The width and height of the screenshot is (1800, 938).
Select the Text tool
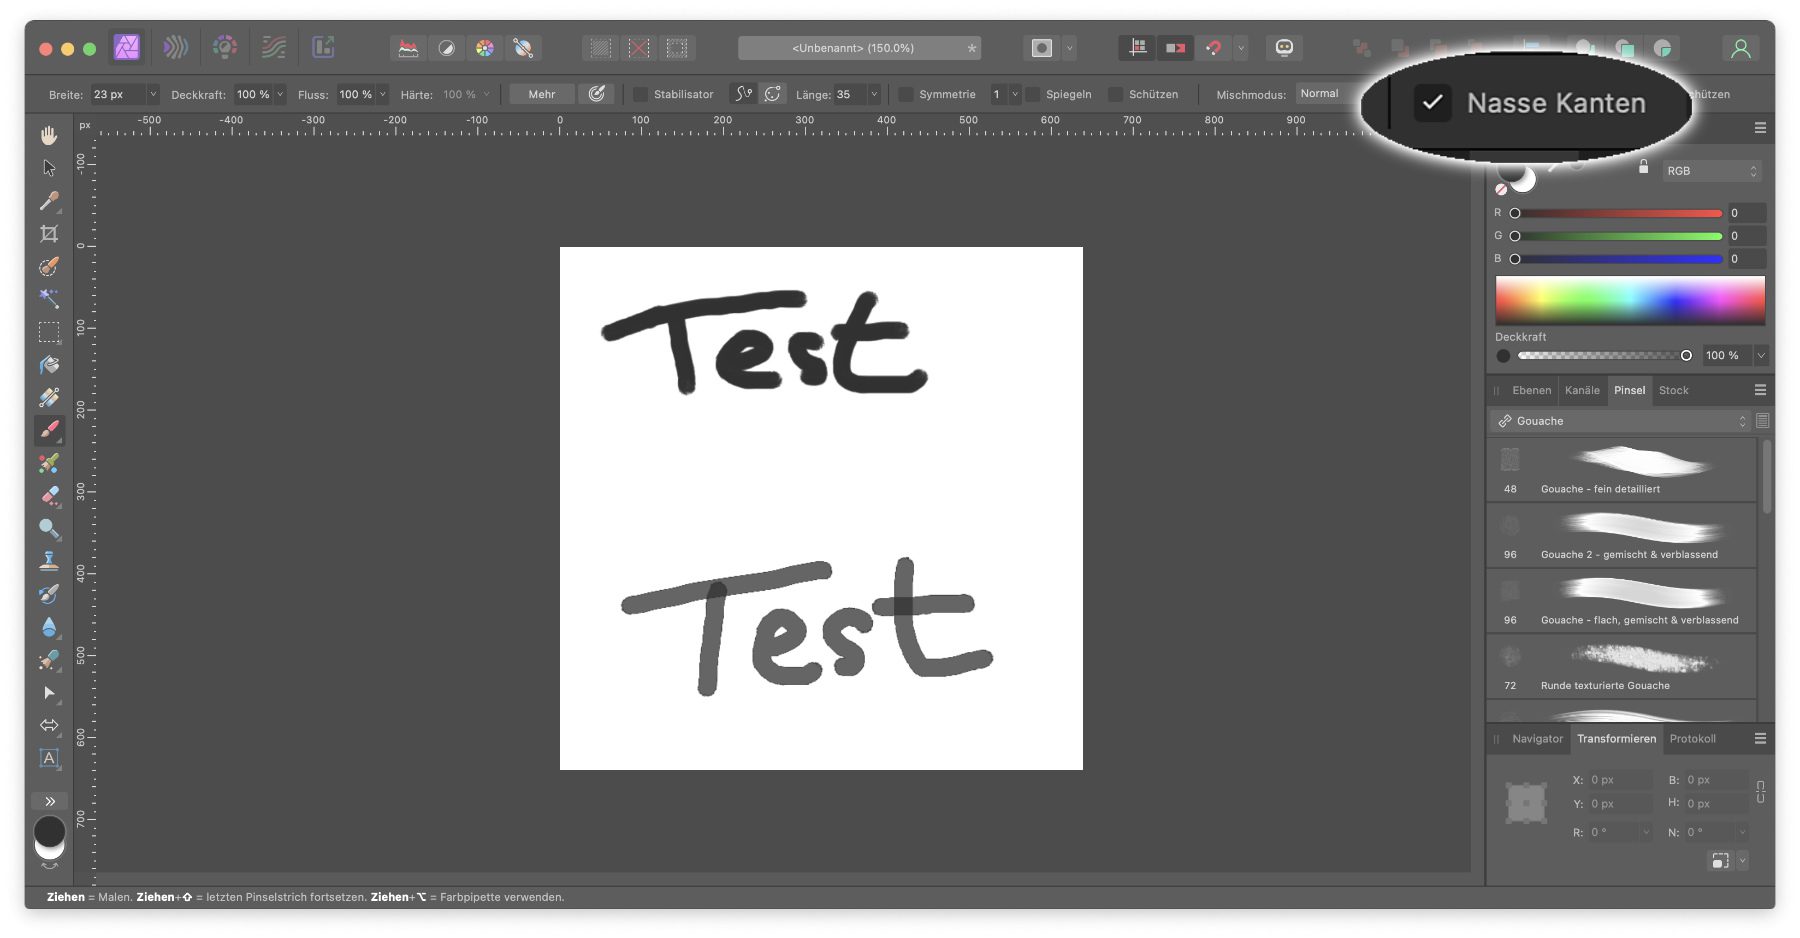click(49, 758)
